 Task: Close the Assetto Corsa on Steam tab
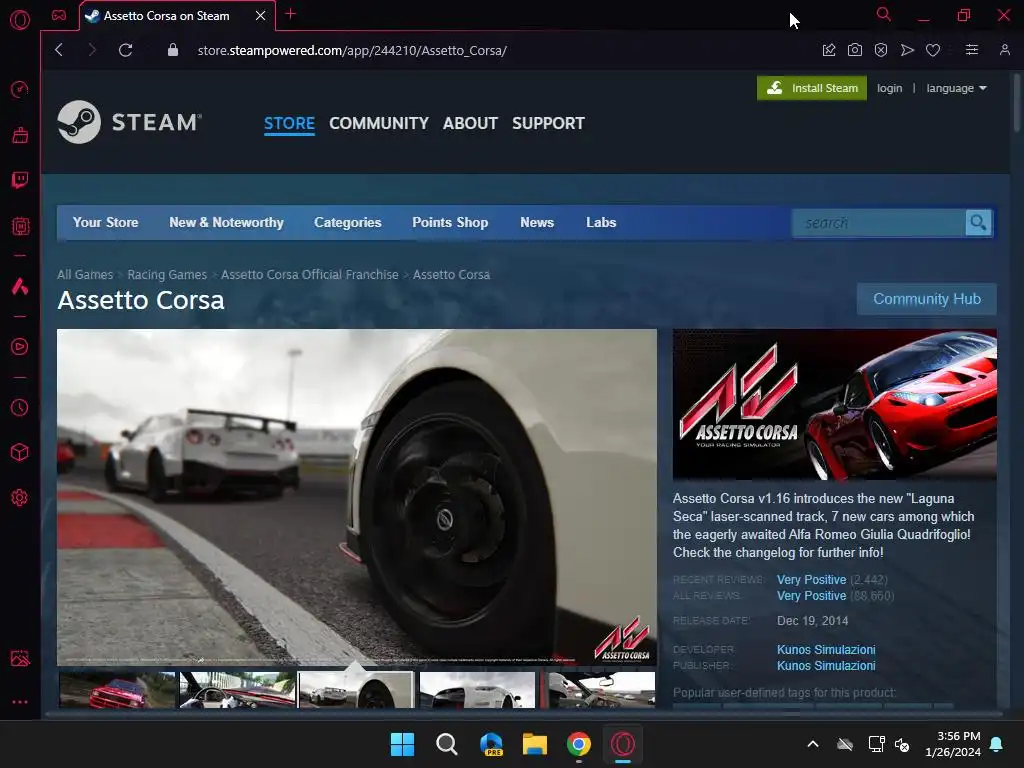(x=261, y=16)
